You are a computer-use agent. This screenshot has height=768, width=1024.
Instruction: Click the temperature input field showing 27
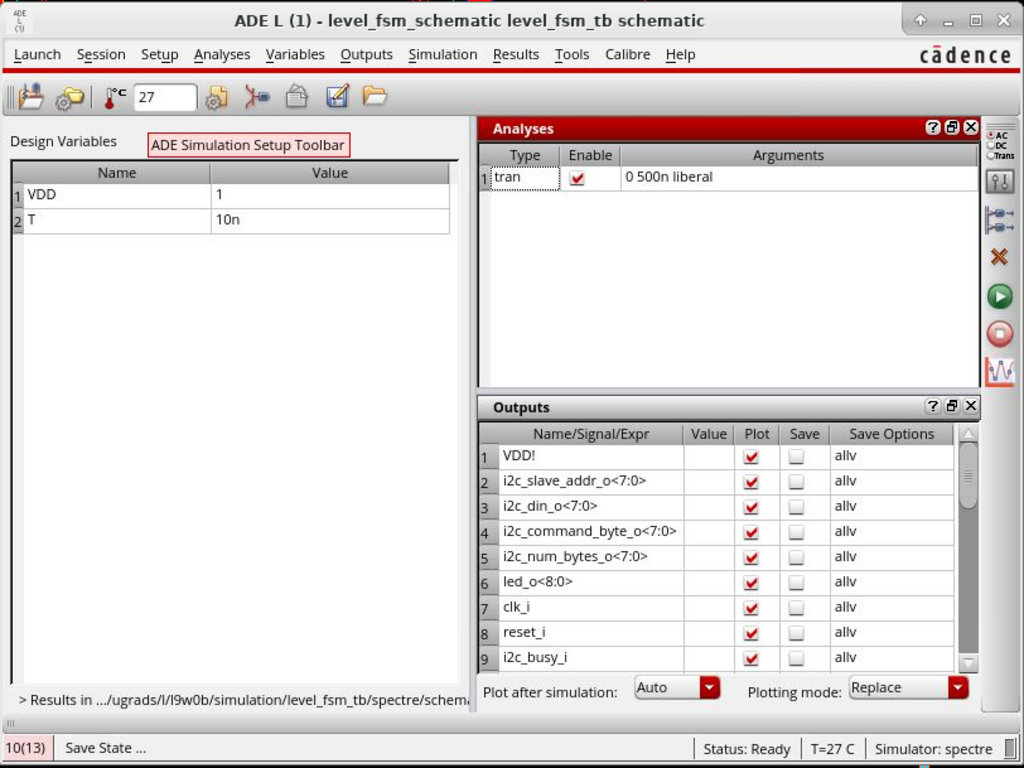pyautogui.click(x=165, y=98)
